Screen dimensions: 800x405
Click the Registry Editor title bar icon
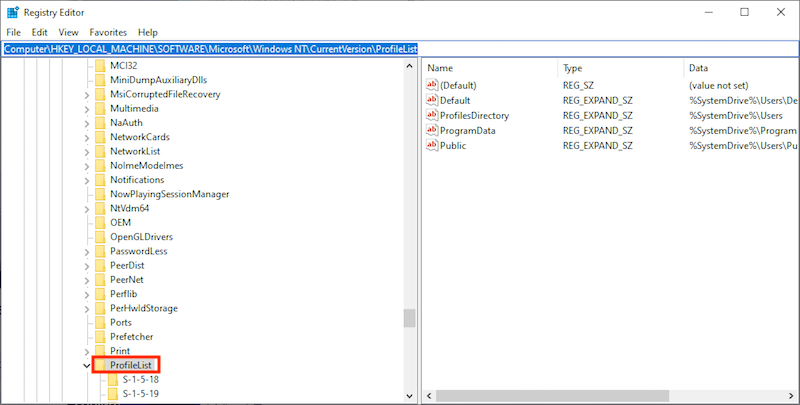[13, 12]
